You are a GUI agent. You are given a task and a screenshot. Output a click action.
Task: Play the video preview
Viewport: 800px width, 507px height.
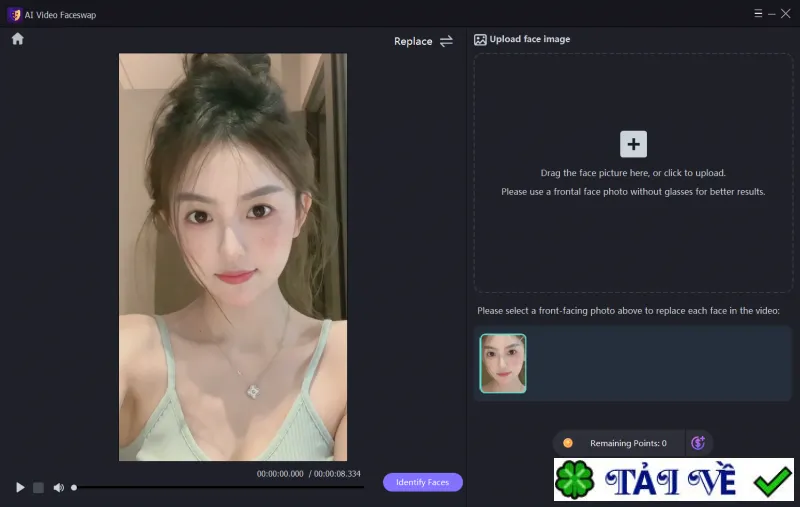point(20,488)
